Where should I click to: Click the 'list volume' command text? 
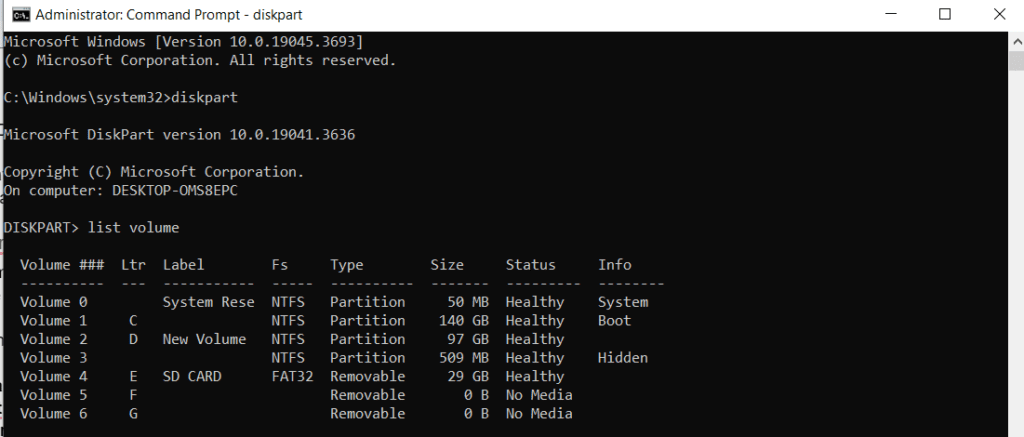point(133,228)
